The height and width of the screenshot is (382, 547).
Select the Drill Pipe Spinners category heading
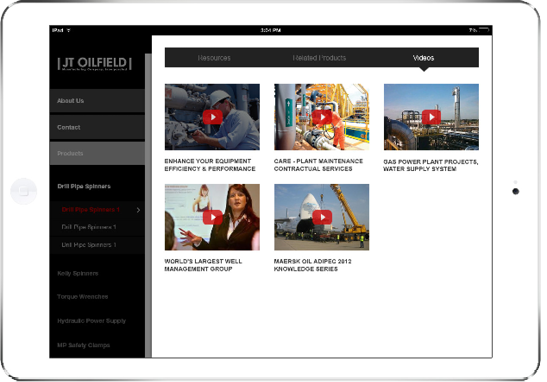[x=84, y=186]
